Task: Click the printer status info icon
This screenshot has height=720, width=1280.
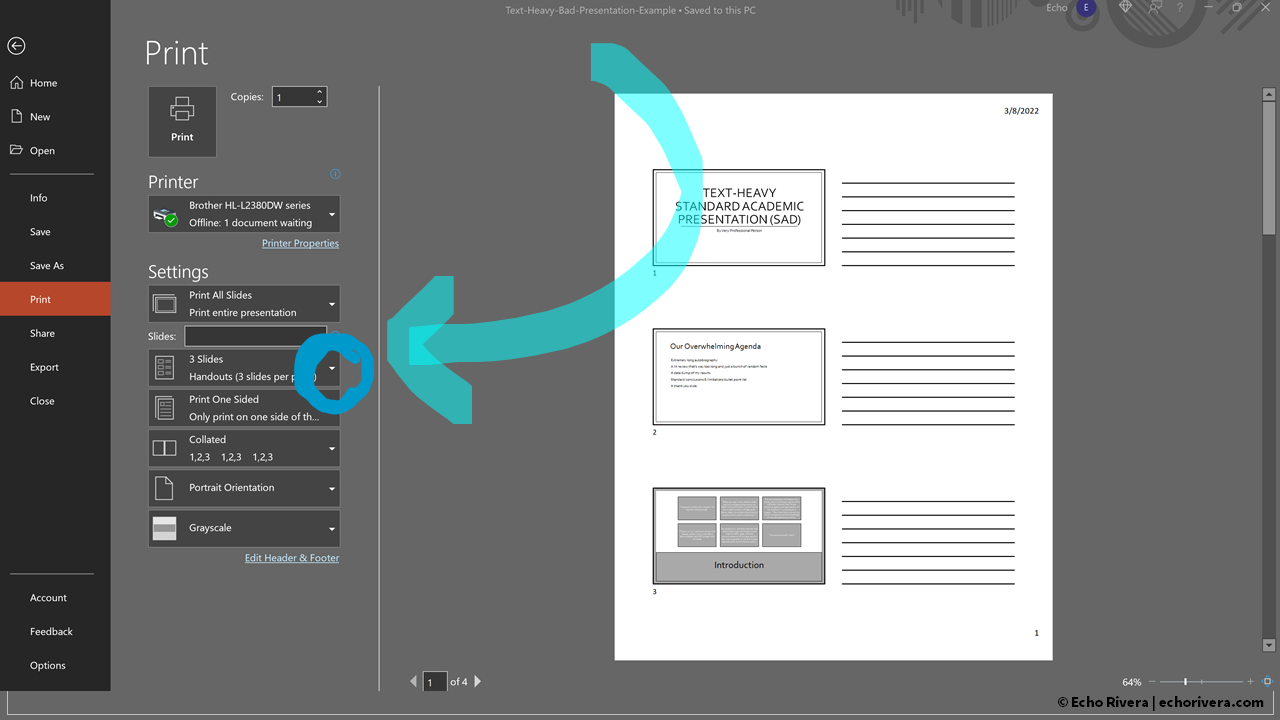Action: (335, 174)
